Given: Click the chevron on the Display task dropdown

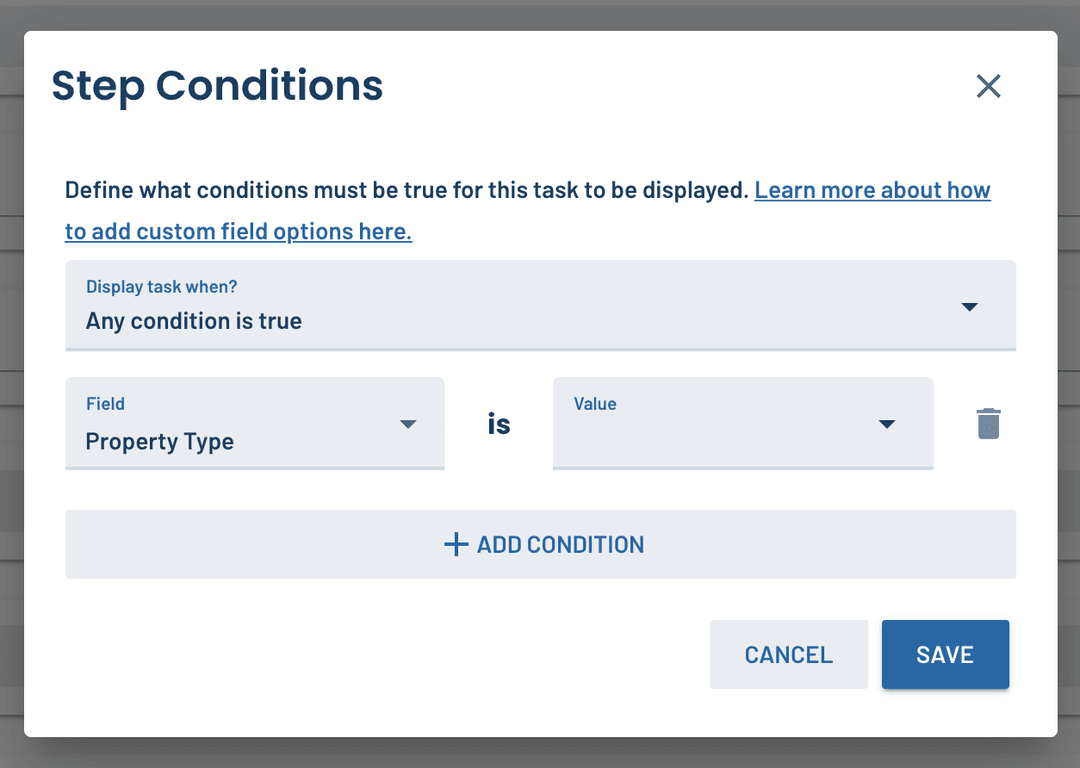Looking at the screenshot, I should 969,306.
